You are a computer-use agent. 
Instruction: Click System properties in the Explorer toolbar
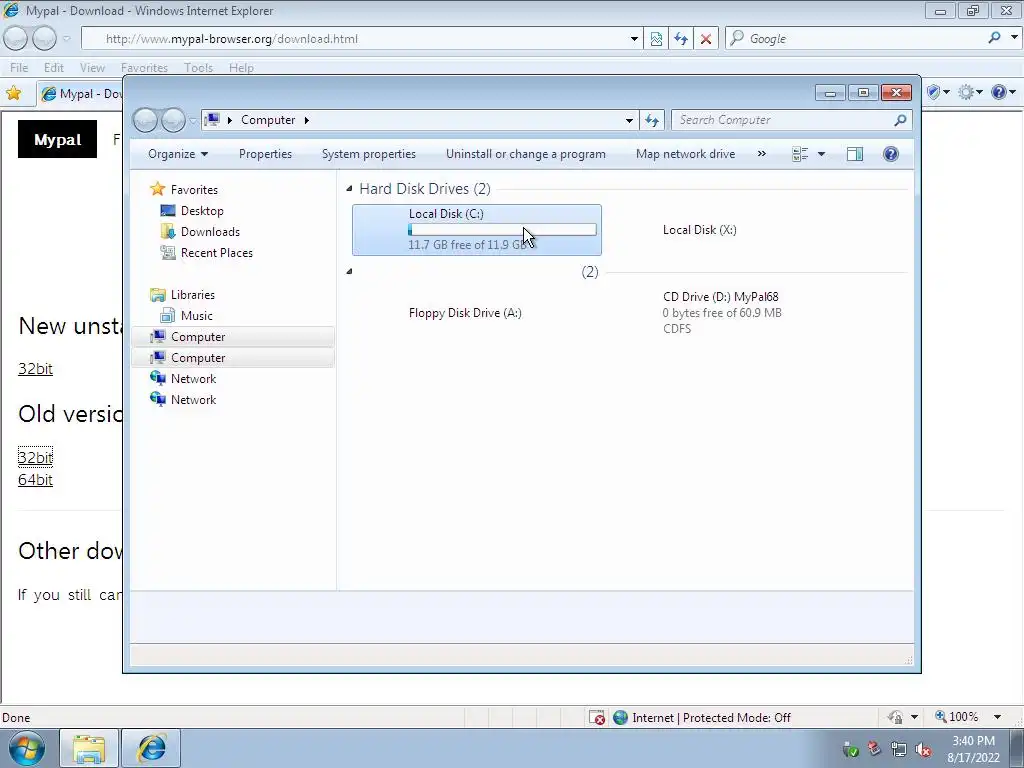tap(368, 154)
